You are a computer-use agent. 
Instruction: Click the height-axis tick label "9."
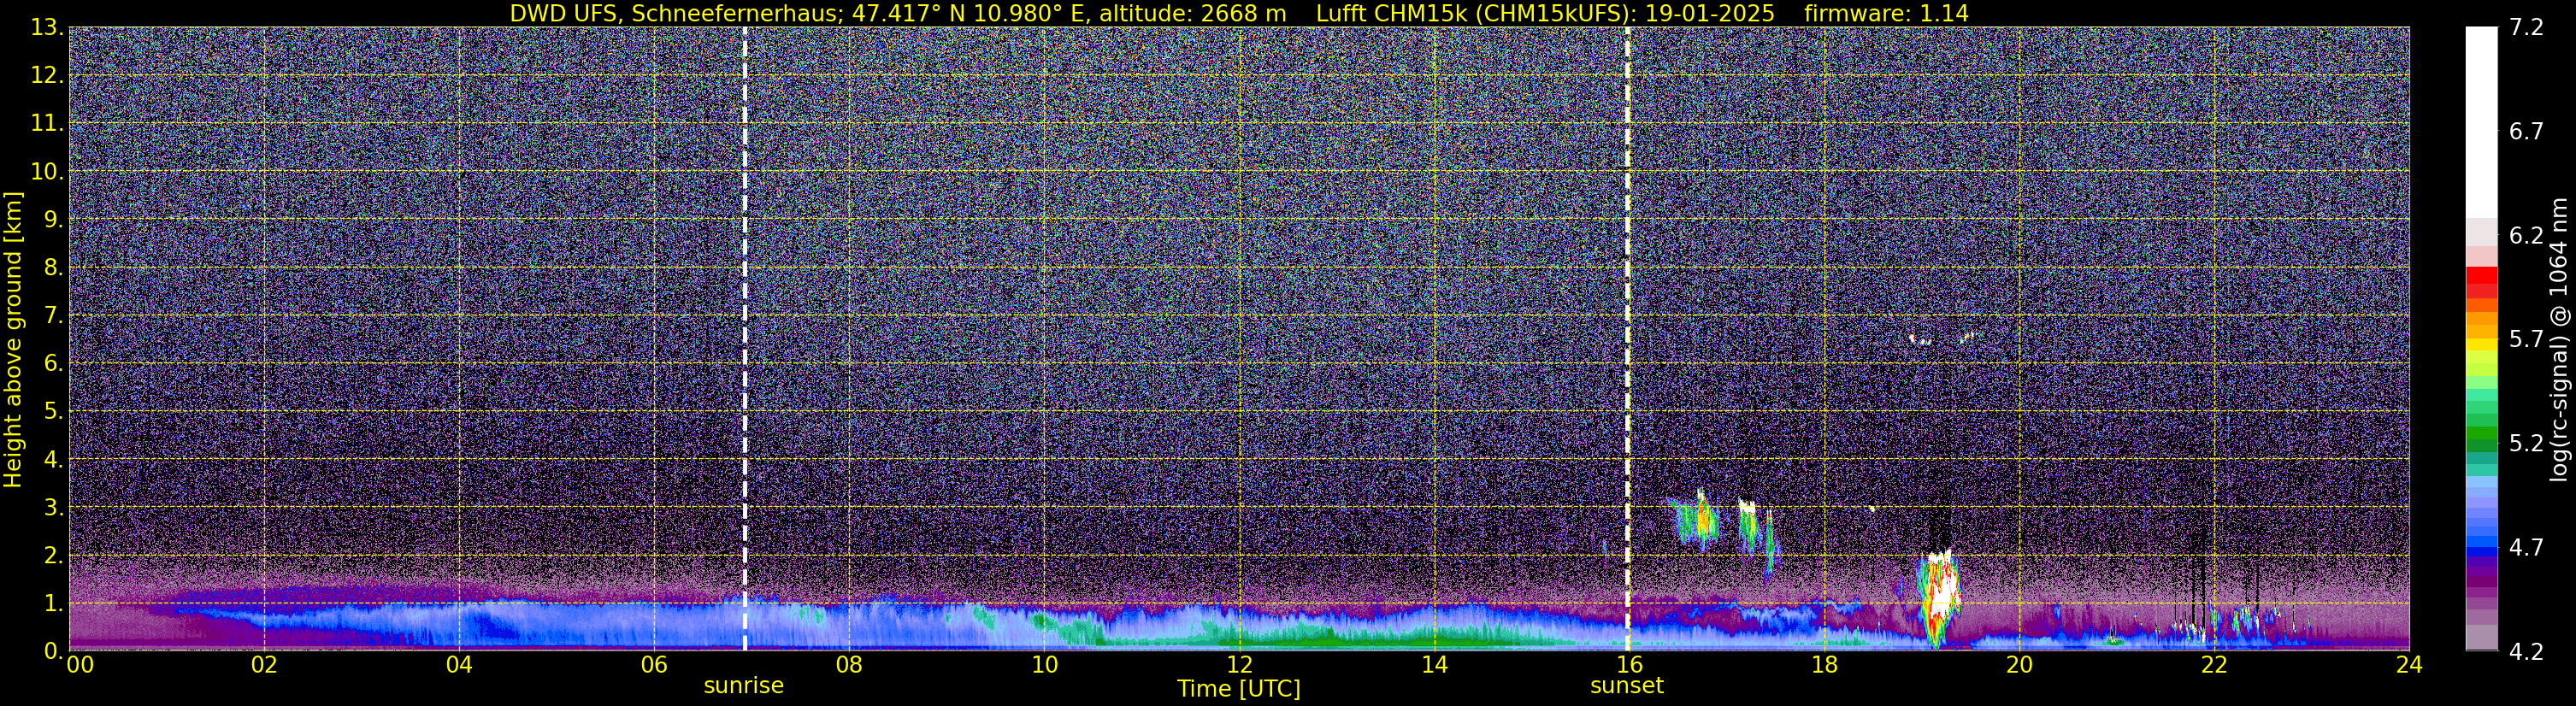pyautogui.click(x=52, y=219)
